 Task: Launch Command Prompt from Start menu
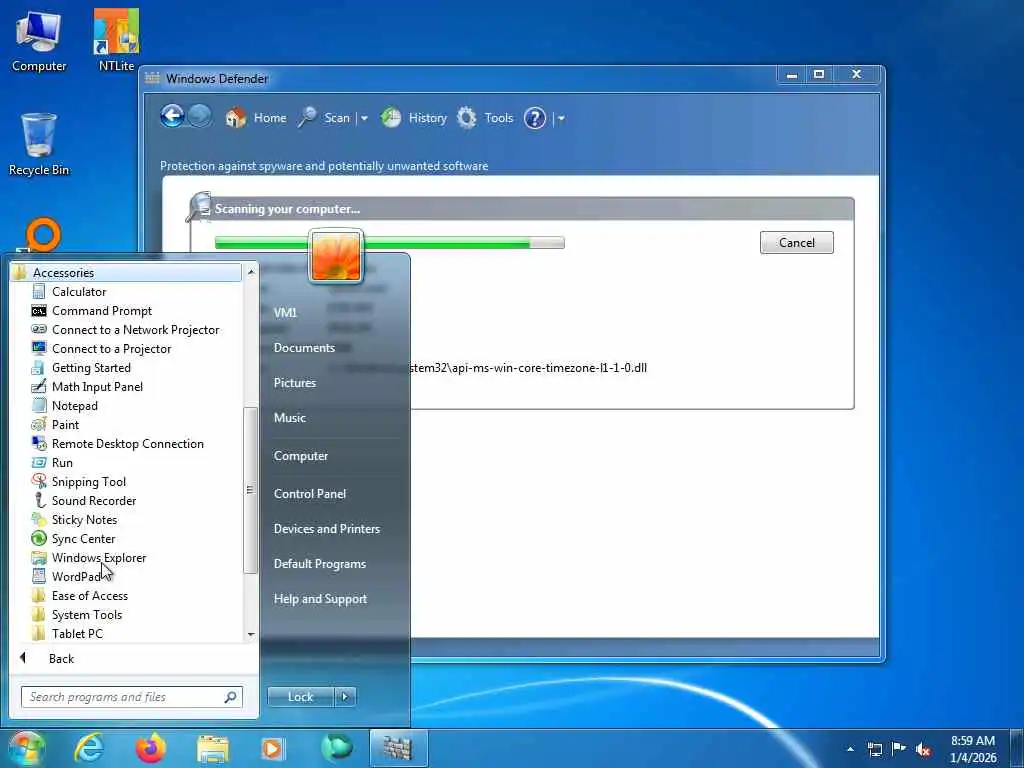[x=101, y=311]
